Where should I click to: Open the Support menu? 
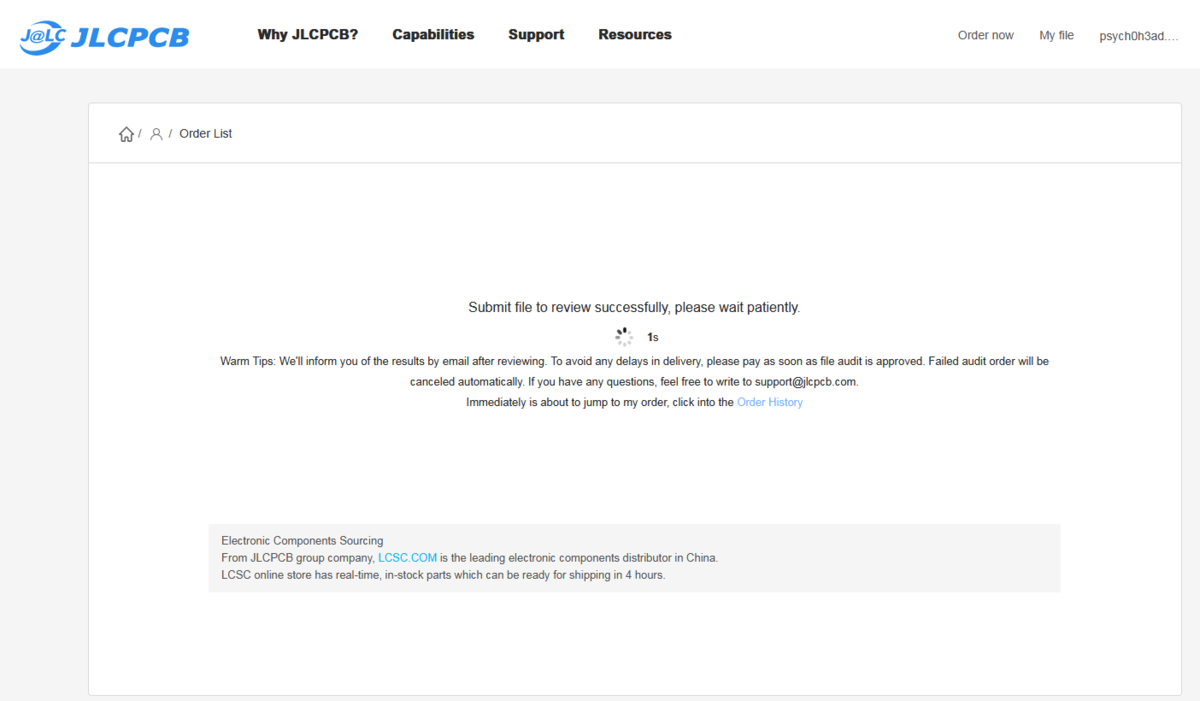click(x=536, y=35)
